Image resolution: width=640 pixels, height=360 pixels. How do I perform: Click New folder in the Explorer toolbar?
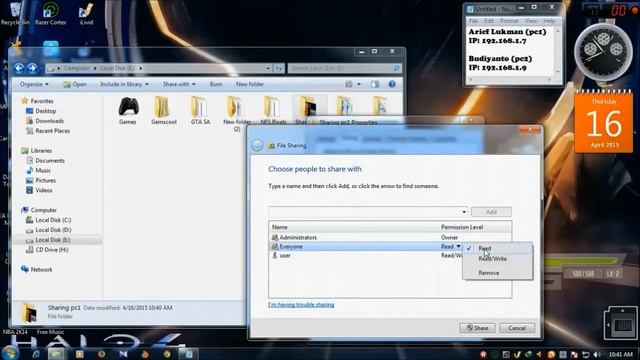[x=249, y=84]
